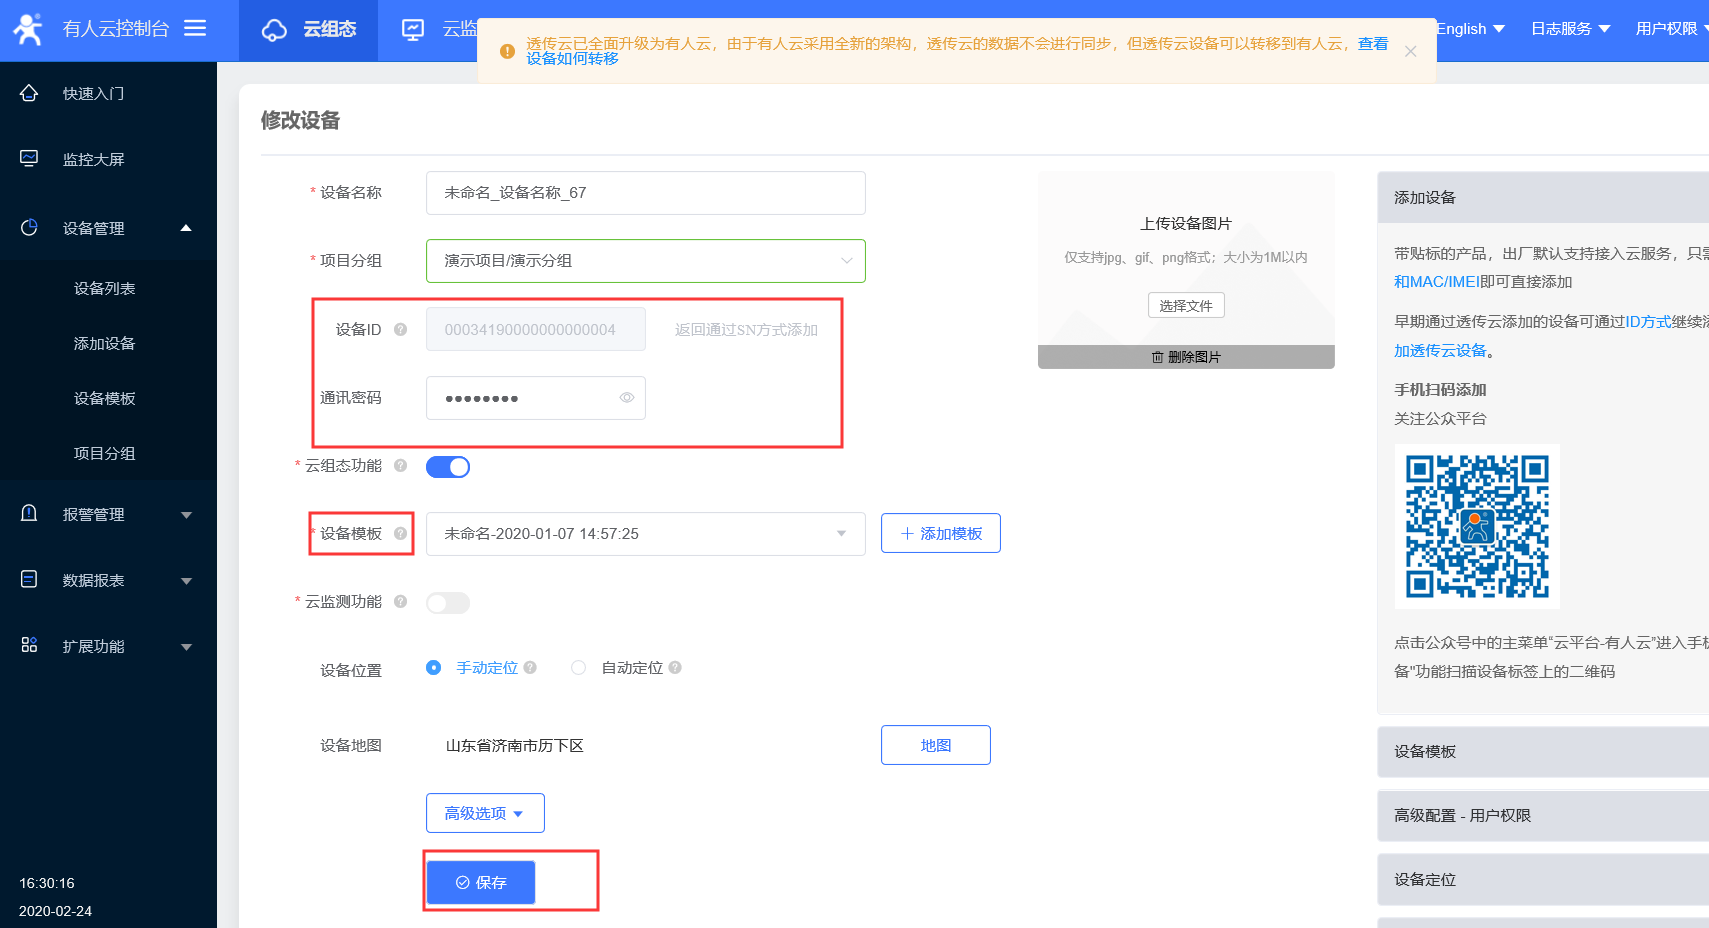Screen dimensions: 1709x928
Task: Open the 设备模板 selection dropdown
Action: click(645, 534)
